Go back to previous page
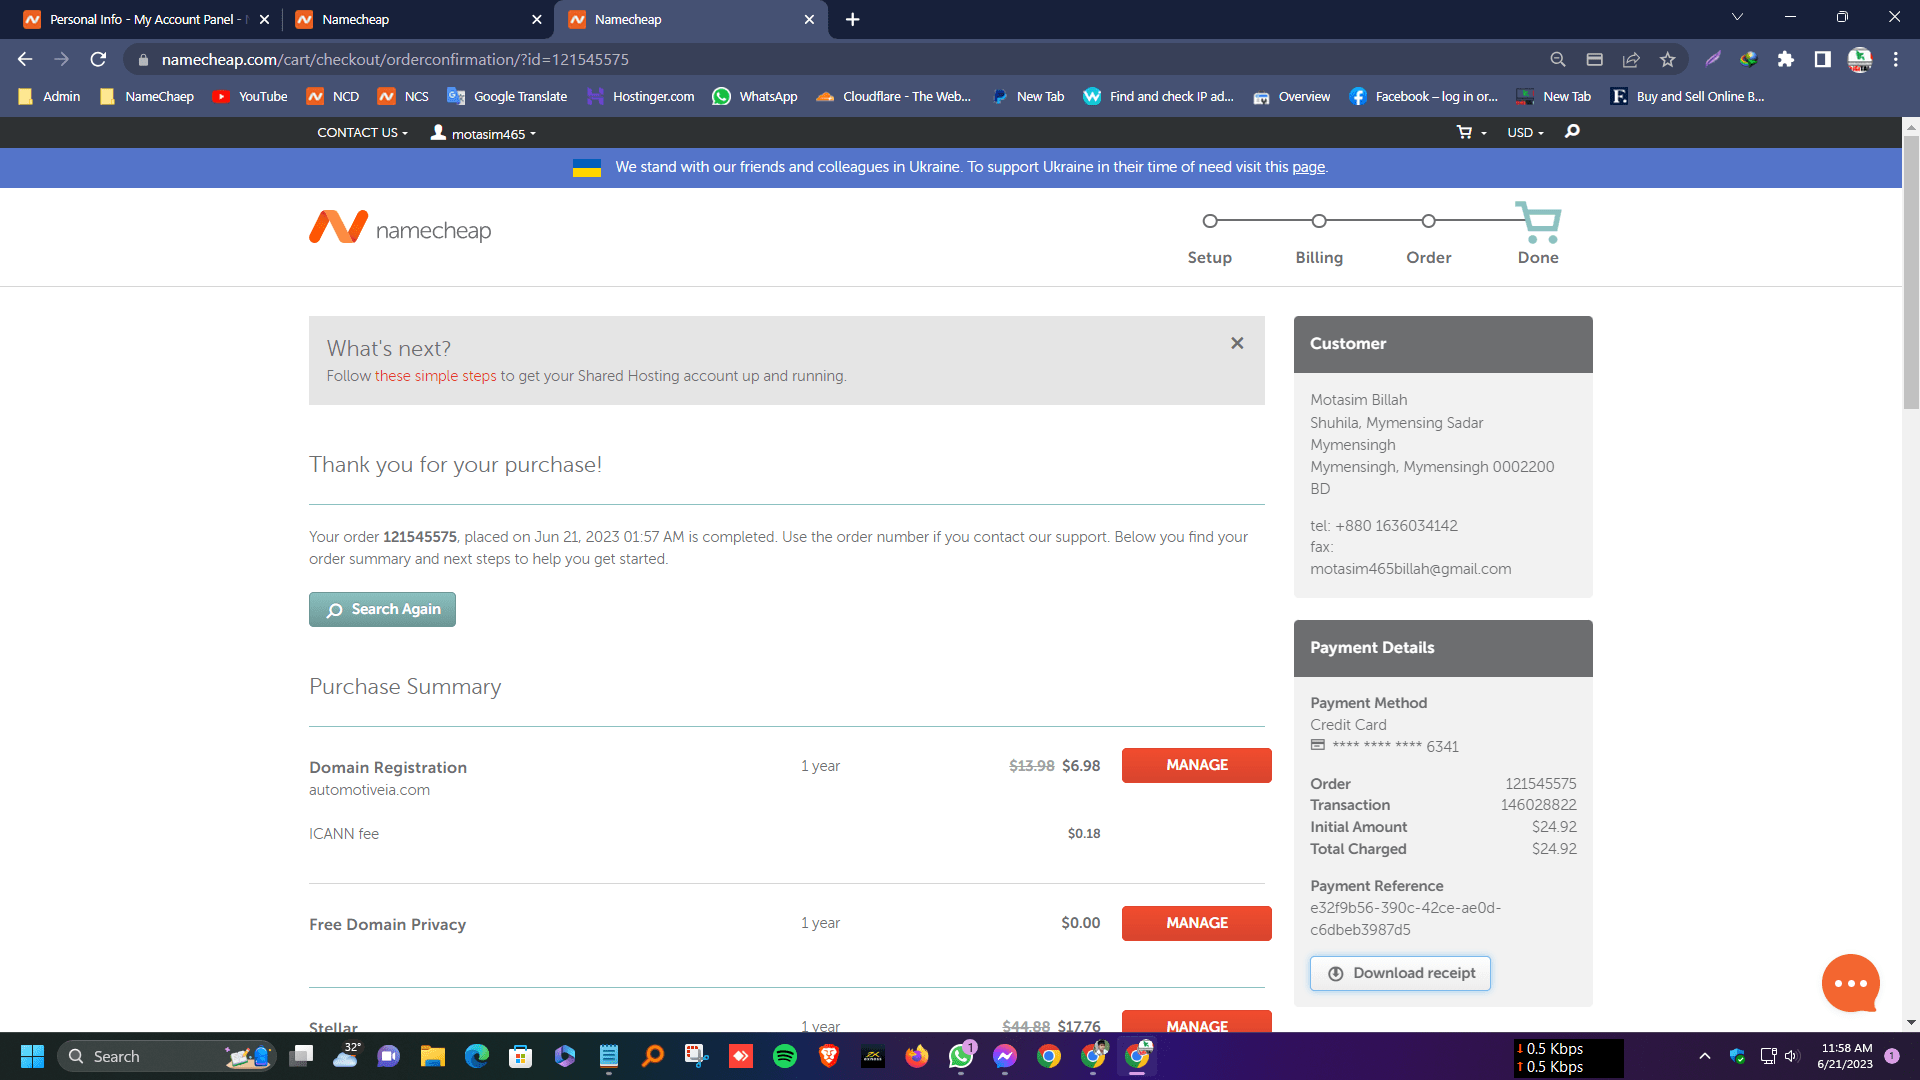This screenshot has height=1080, width=1920. (25, 59)
